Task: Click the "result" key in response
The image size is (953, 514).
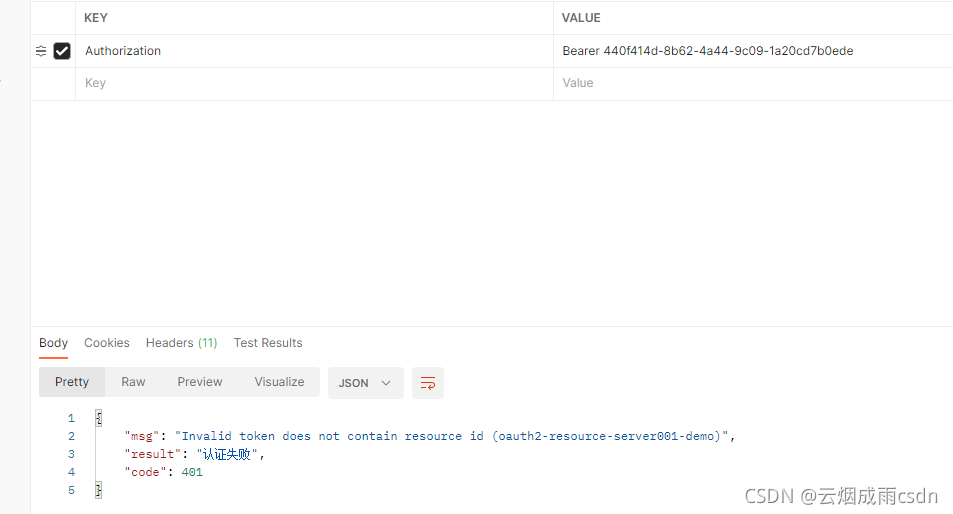Action: pos(153,454)
